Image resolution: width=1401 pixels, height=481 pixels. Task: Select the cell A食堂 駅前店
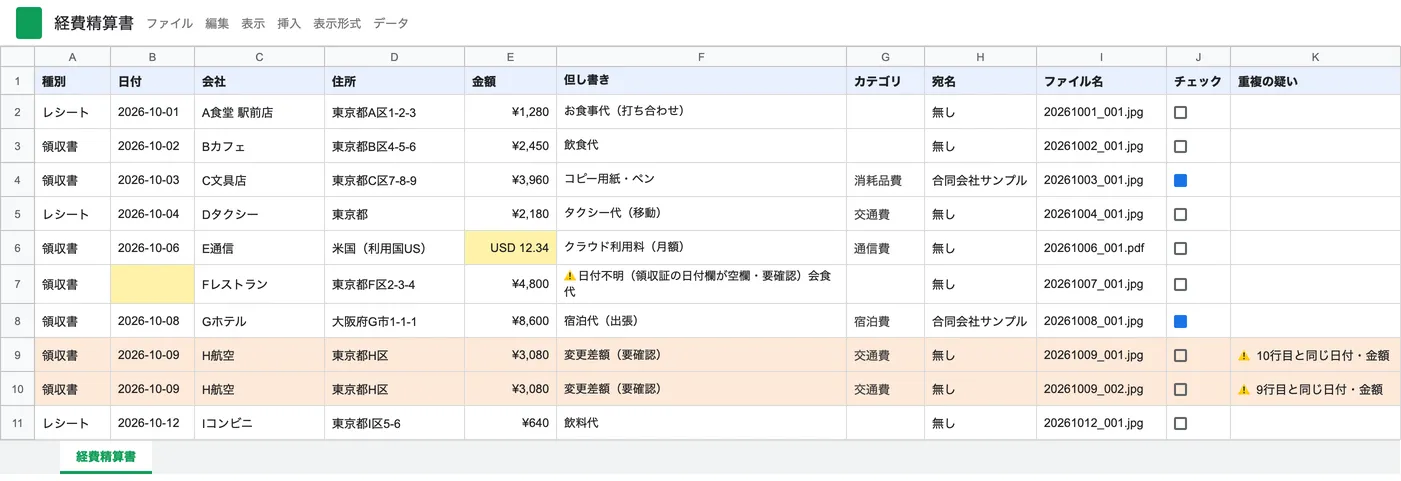coord(259,113)
